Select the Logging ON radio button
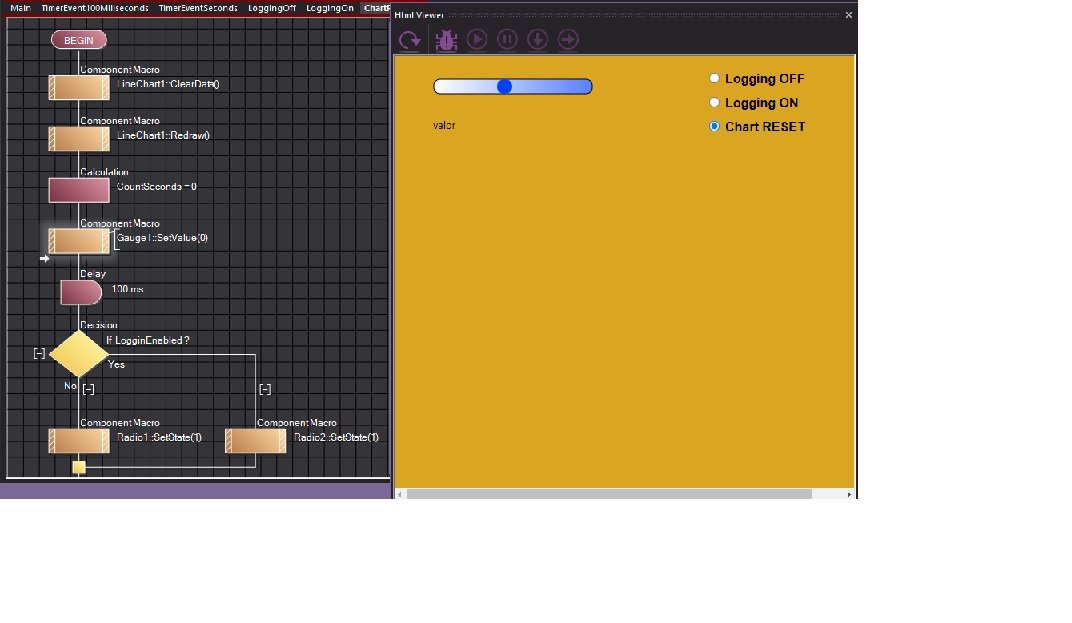 pos(714,103)
